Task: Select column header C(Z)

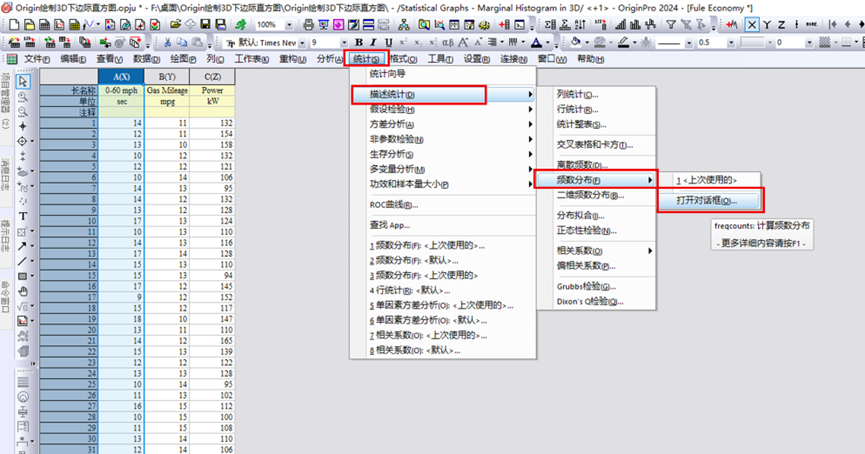Action: pos(212,77)
